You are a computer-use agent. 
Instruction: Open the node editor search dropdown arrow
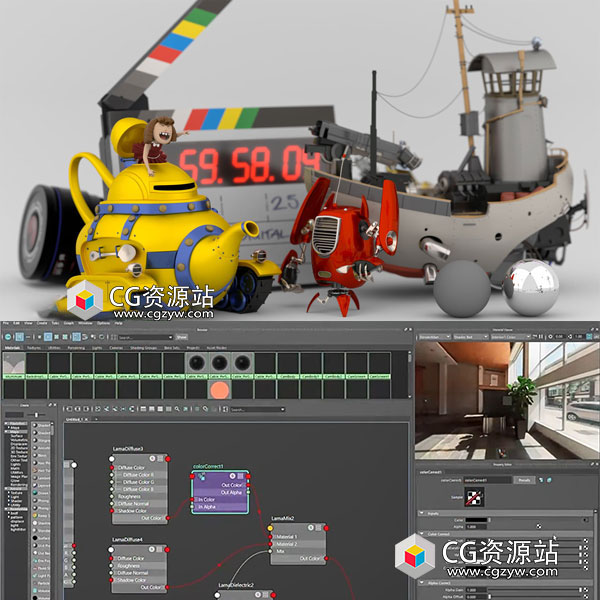[283, 409]
